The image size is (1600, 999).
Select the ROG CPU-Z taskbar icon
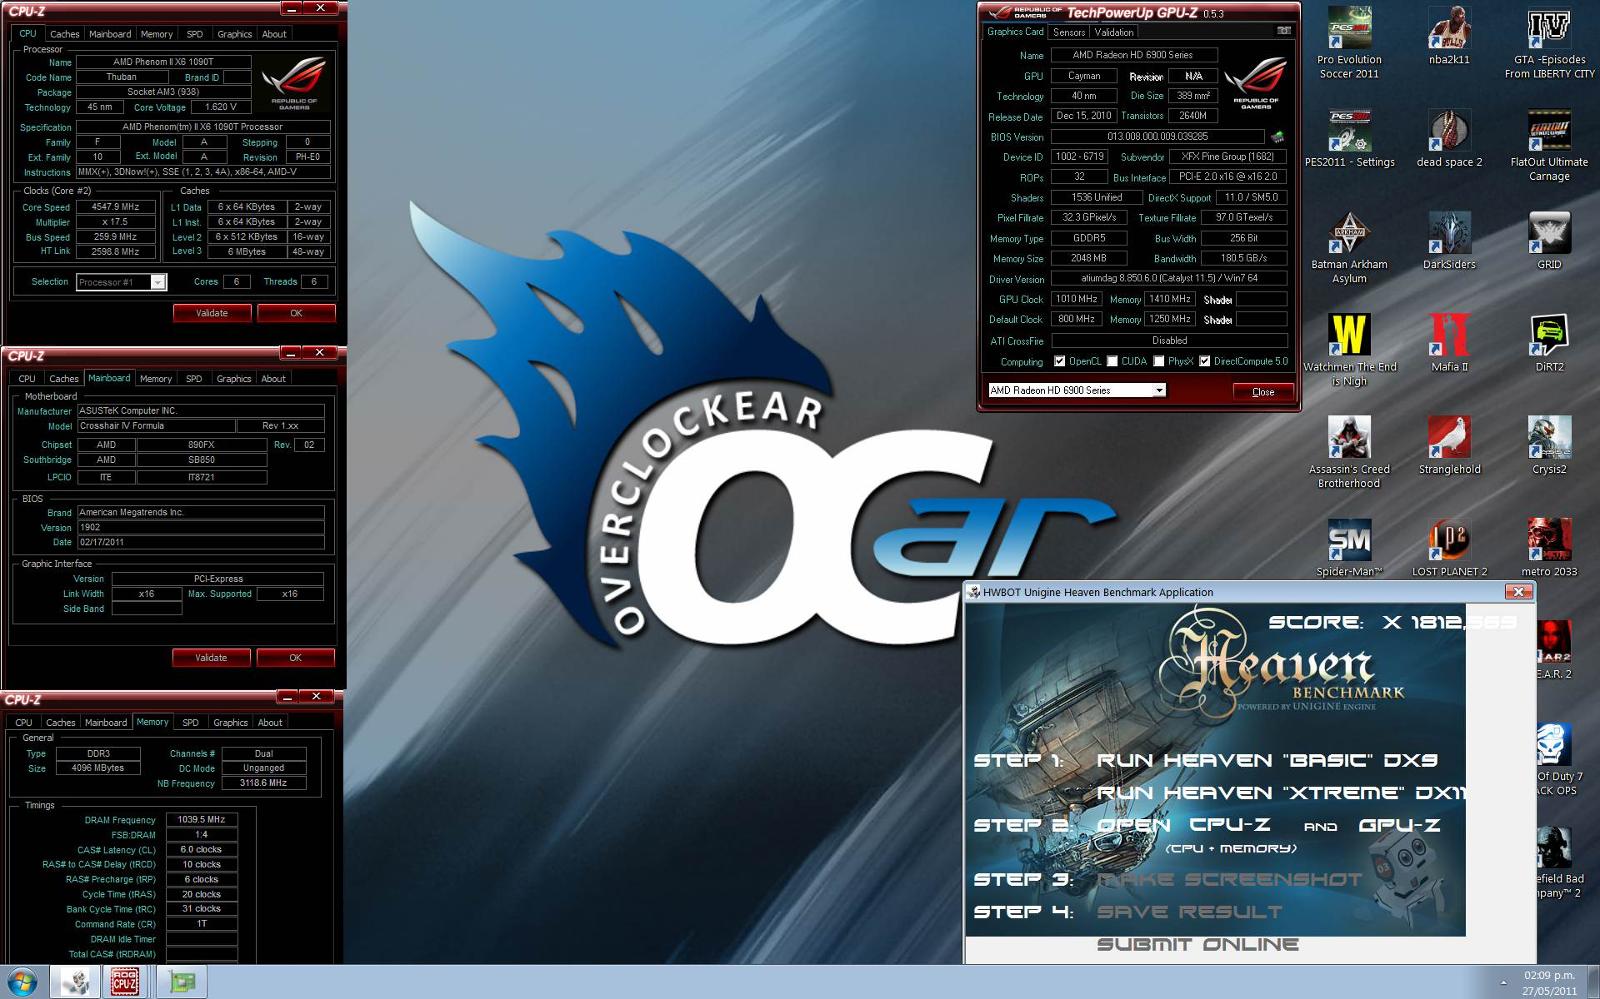click(124, 981)
